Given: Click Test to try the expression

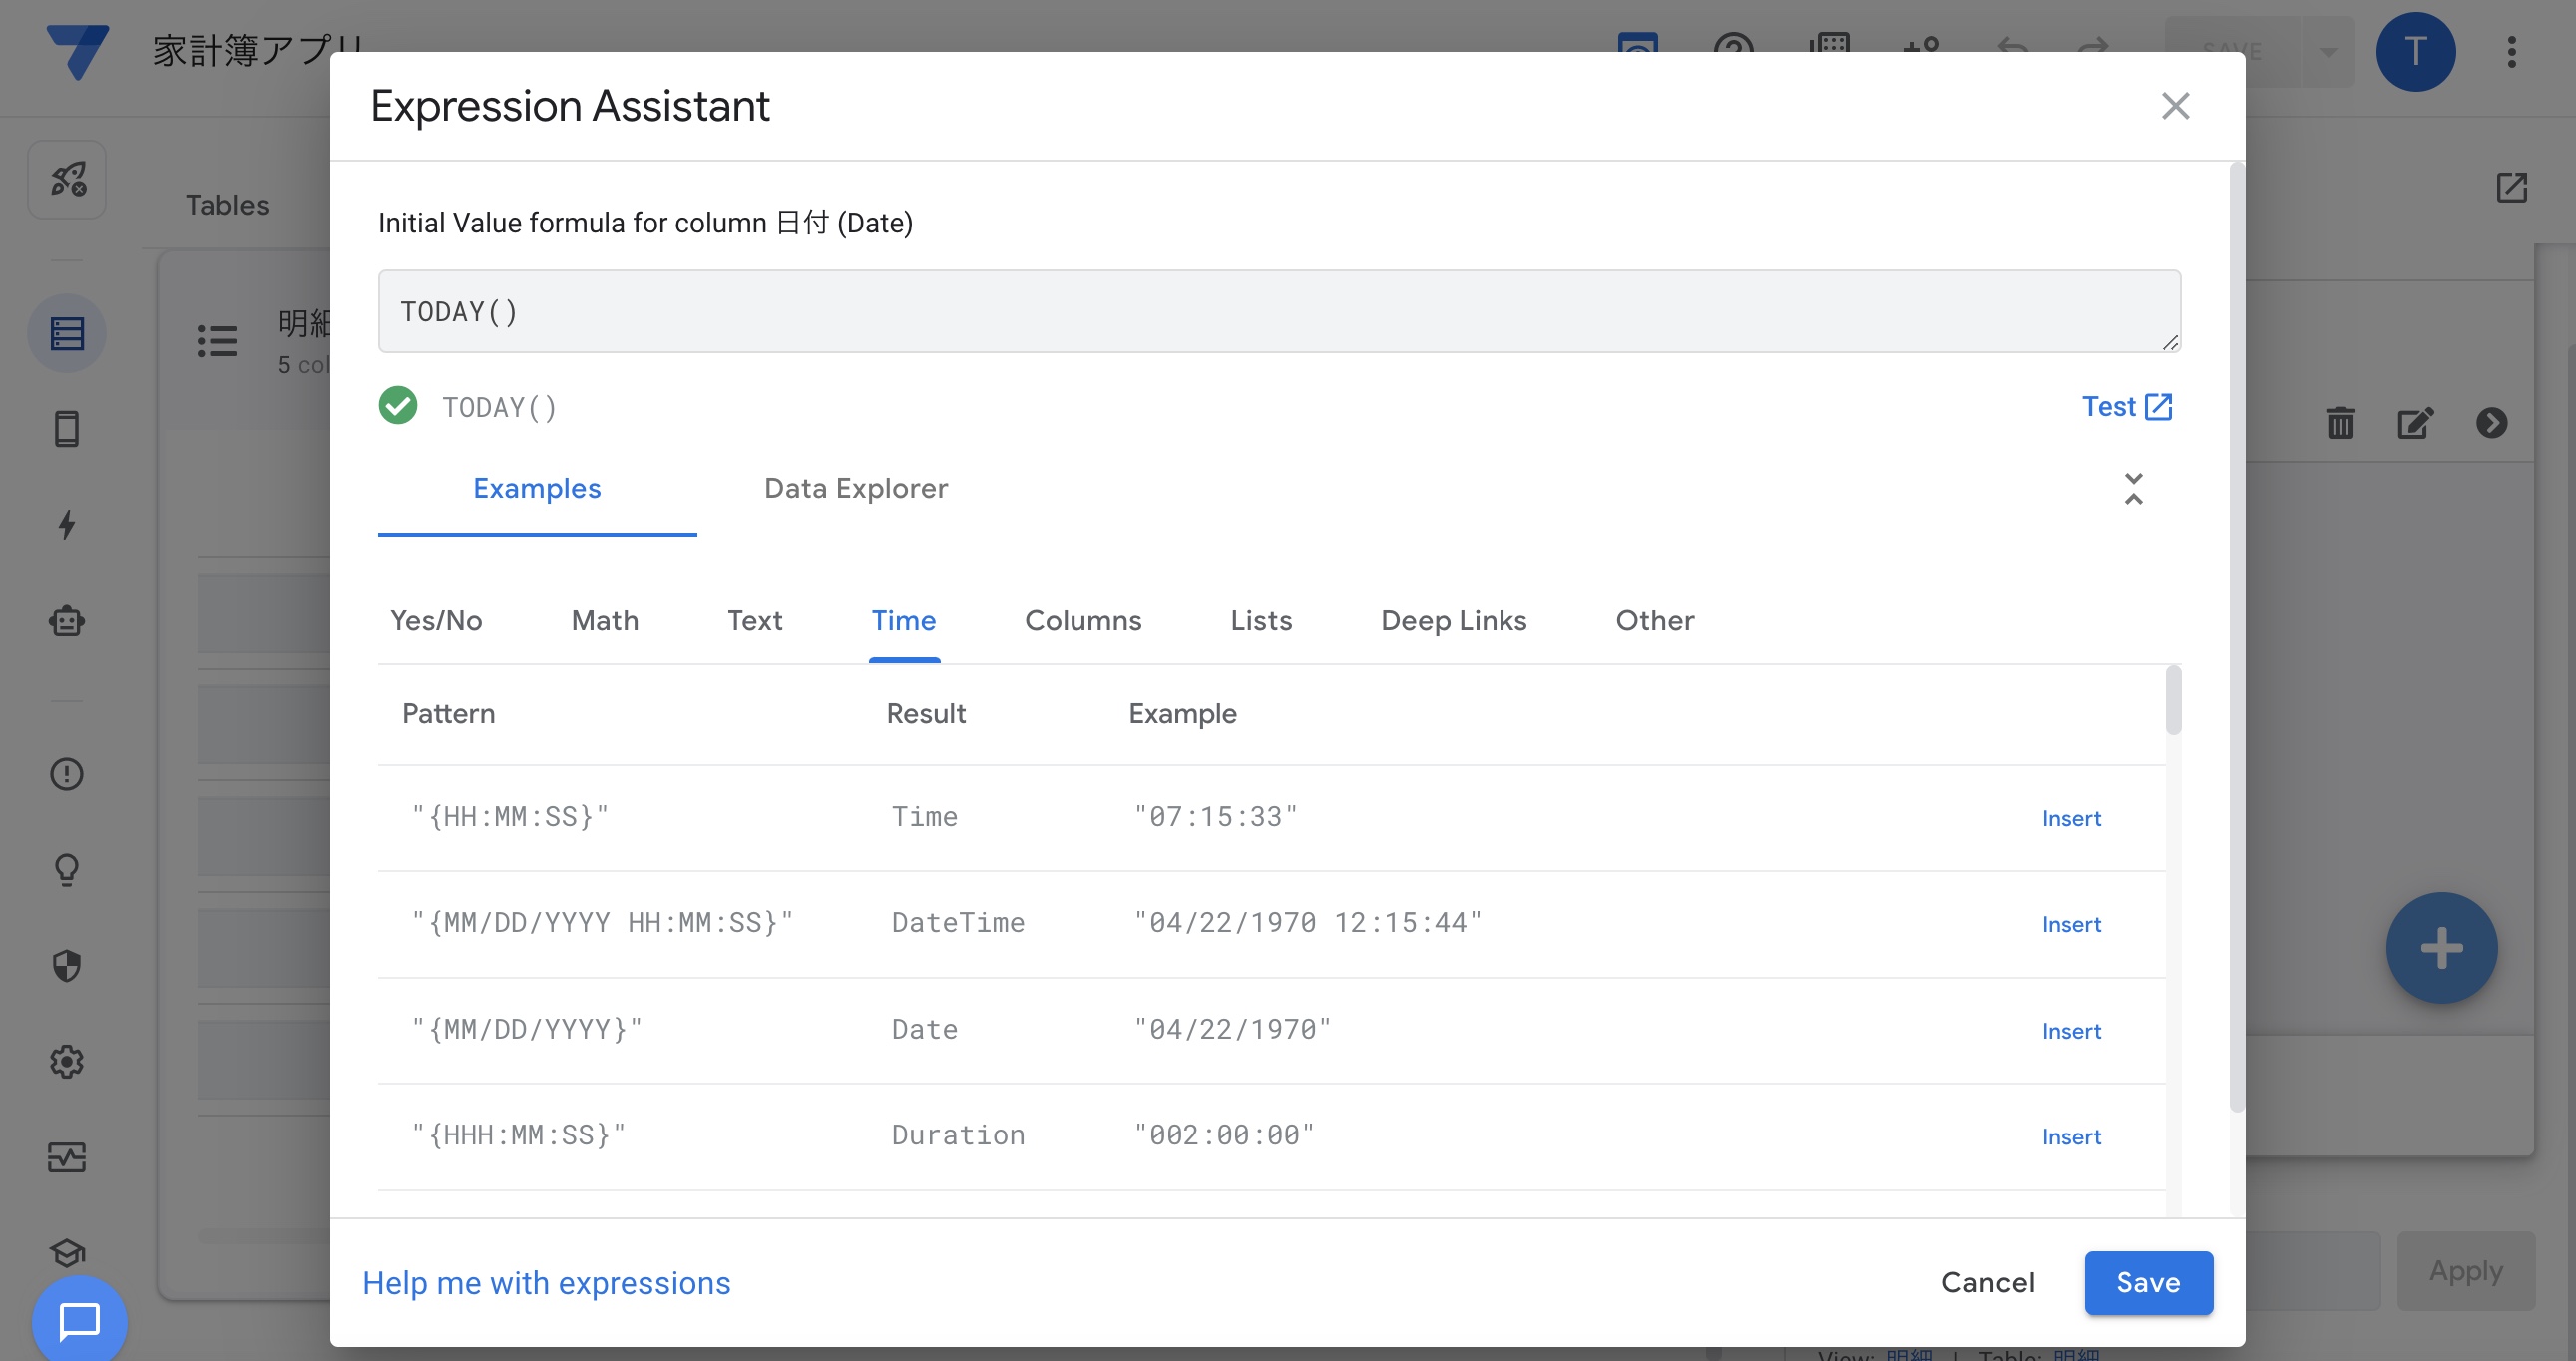Looking at the screenshot, I should [x=2127, y=406].
